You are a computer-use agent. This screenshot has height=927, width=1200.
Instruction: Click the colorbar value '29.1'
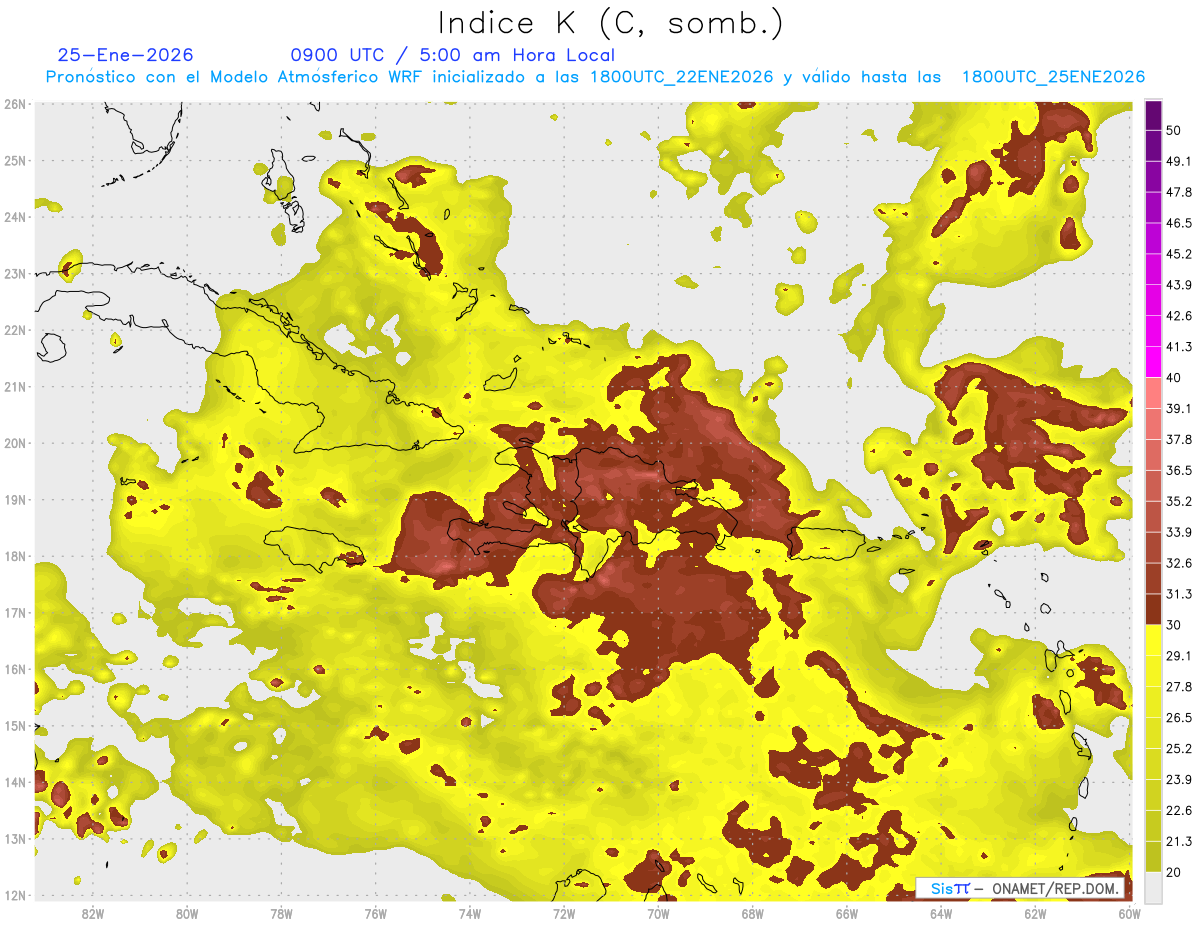click(x=1179, y=655)
